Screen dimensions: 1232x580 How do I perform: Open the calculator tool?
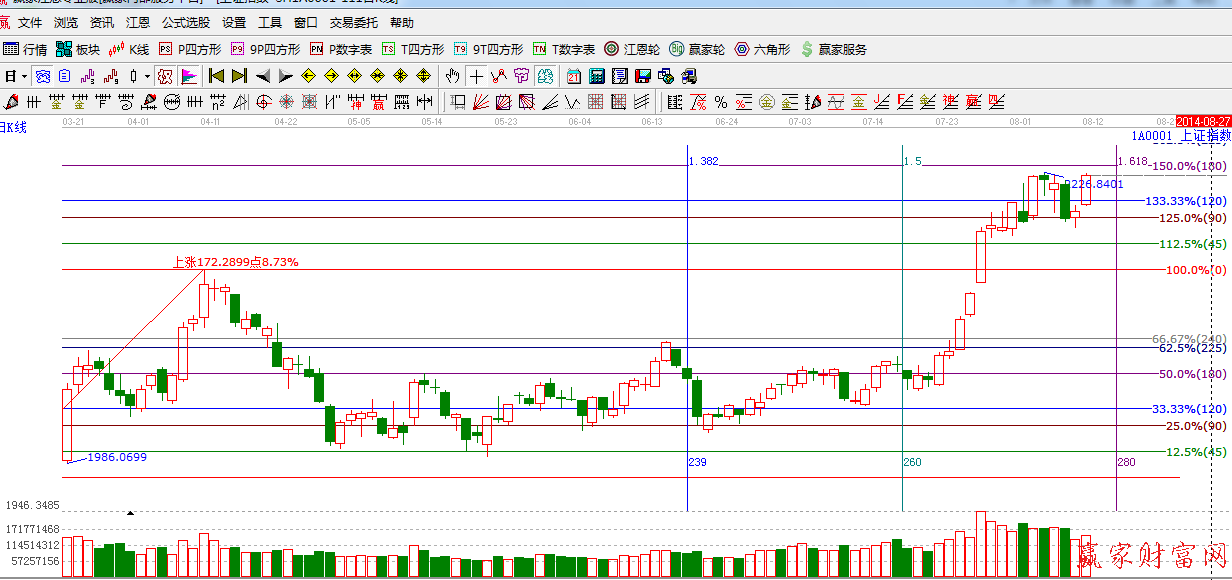tap(596, 76)
